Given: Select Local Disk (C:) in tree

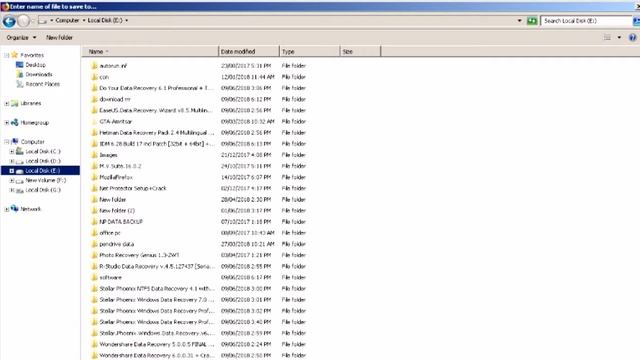Looking at the screenshot, I should (x=43, y=151).
